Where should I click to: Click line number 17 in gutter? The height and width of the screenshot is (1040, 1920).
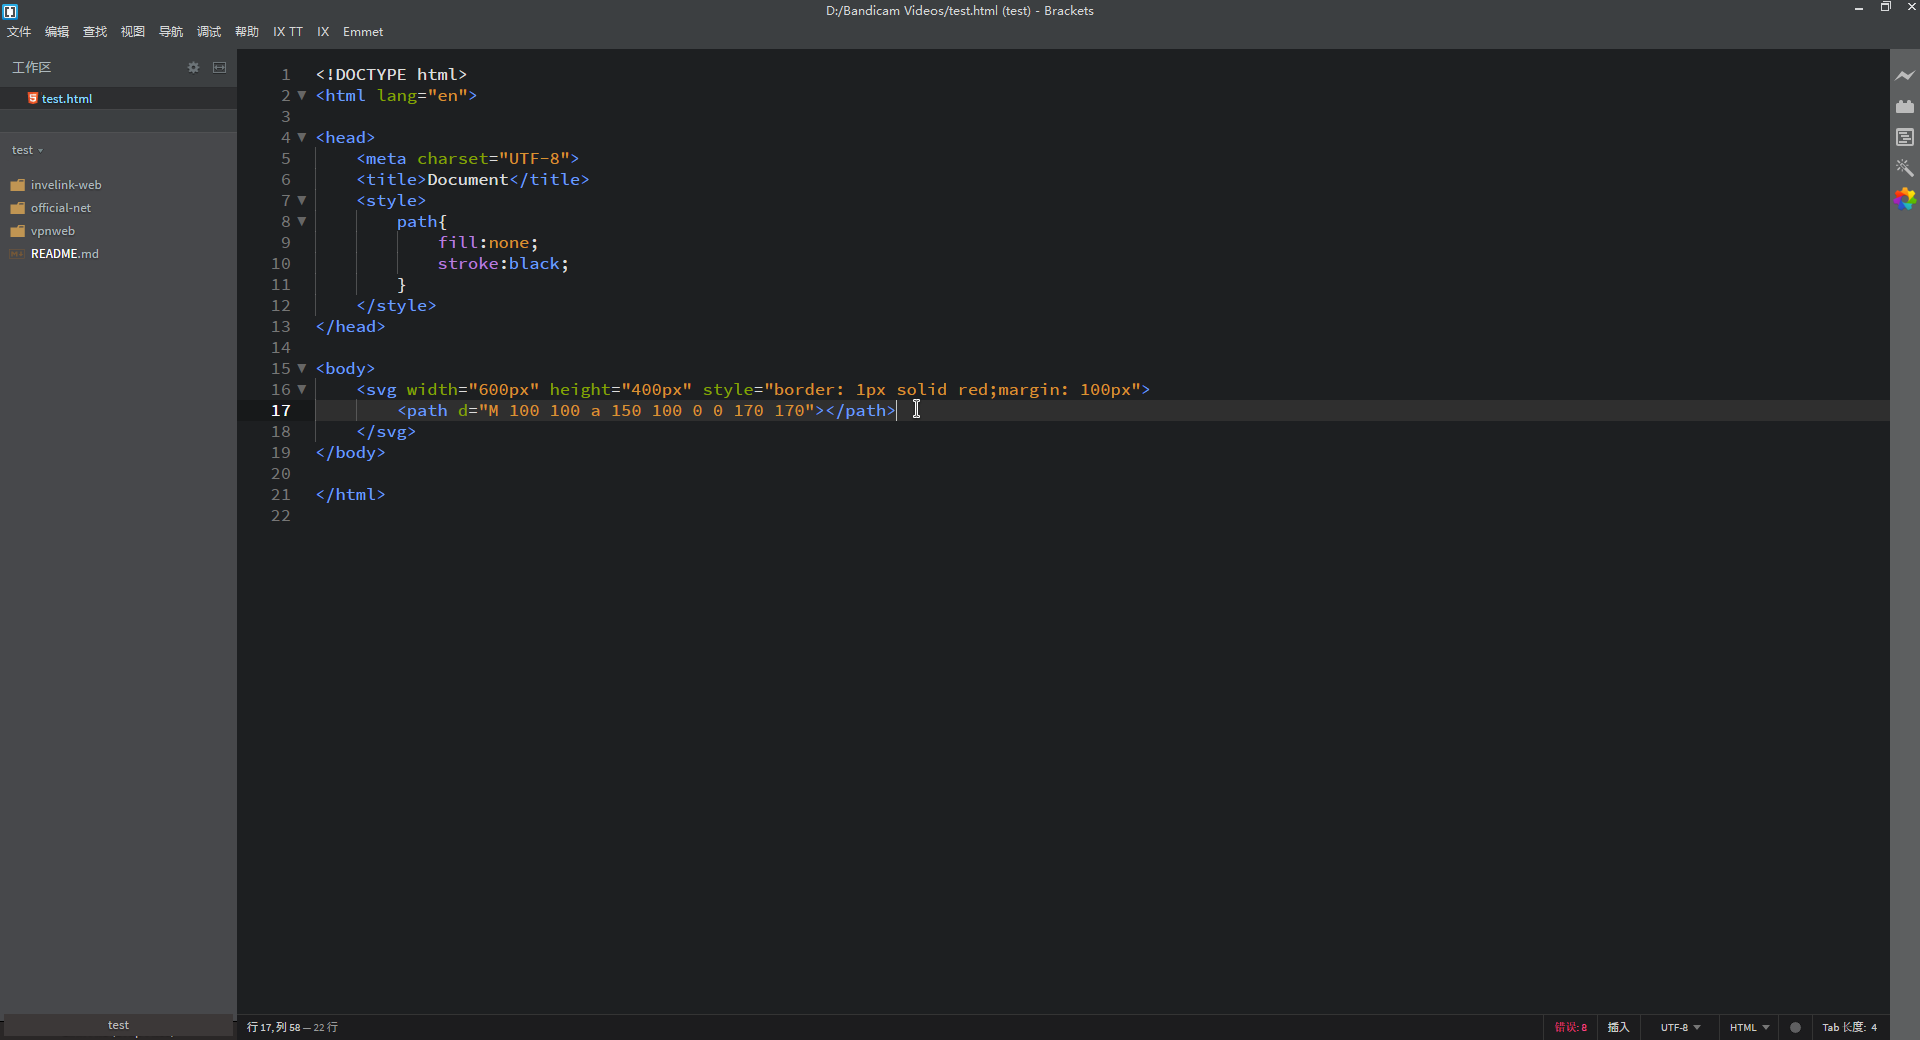281,410
